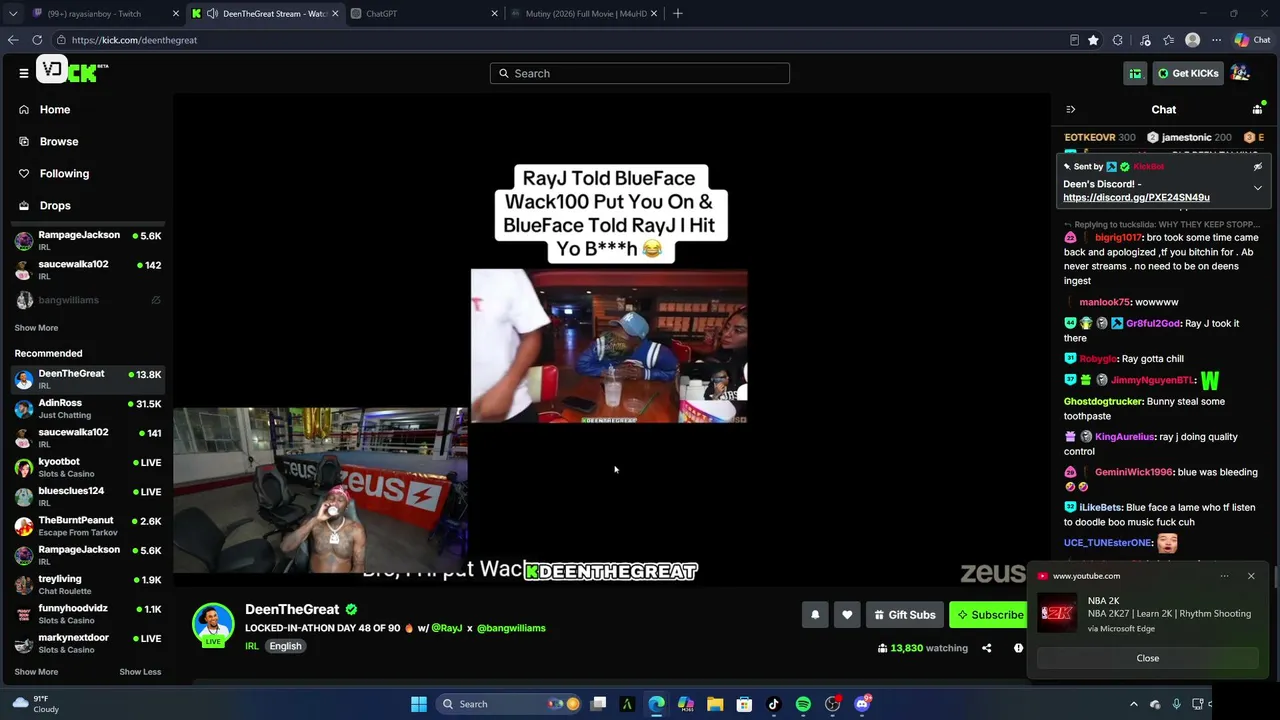Open chat users list icon
The width and height of the screenshot is (1280, 720).
[x=1257, y=109]
